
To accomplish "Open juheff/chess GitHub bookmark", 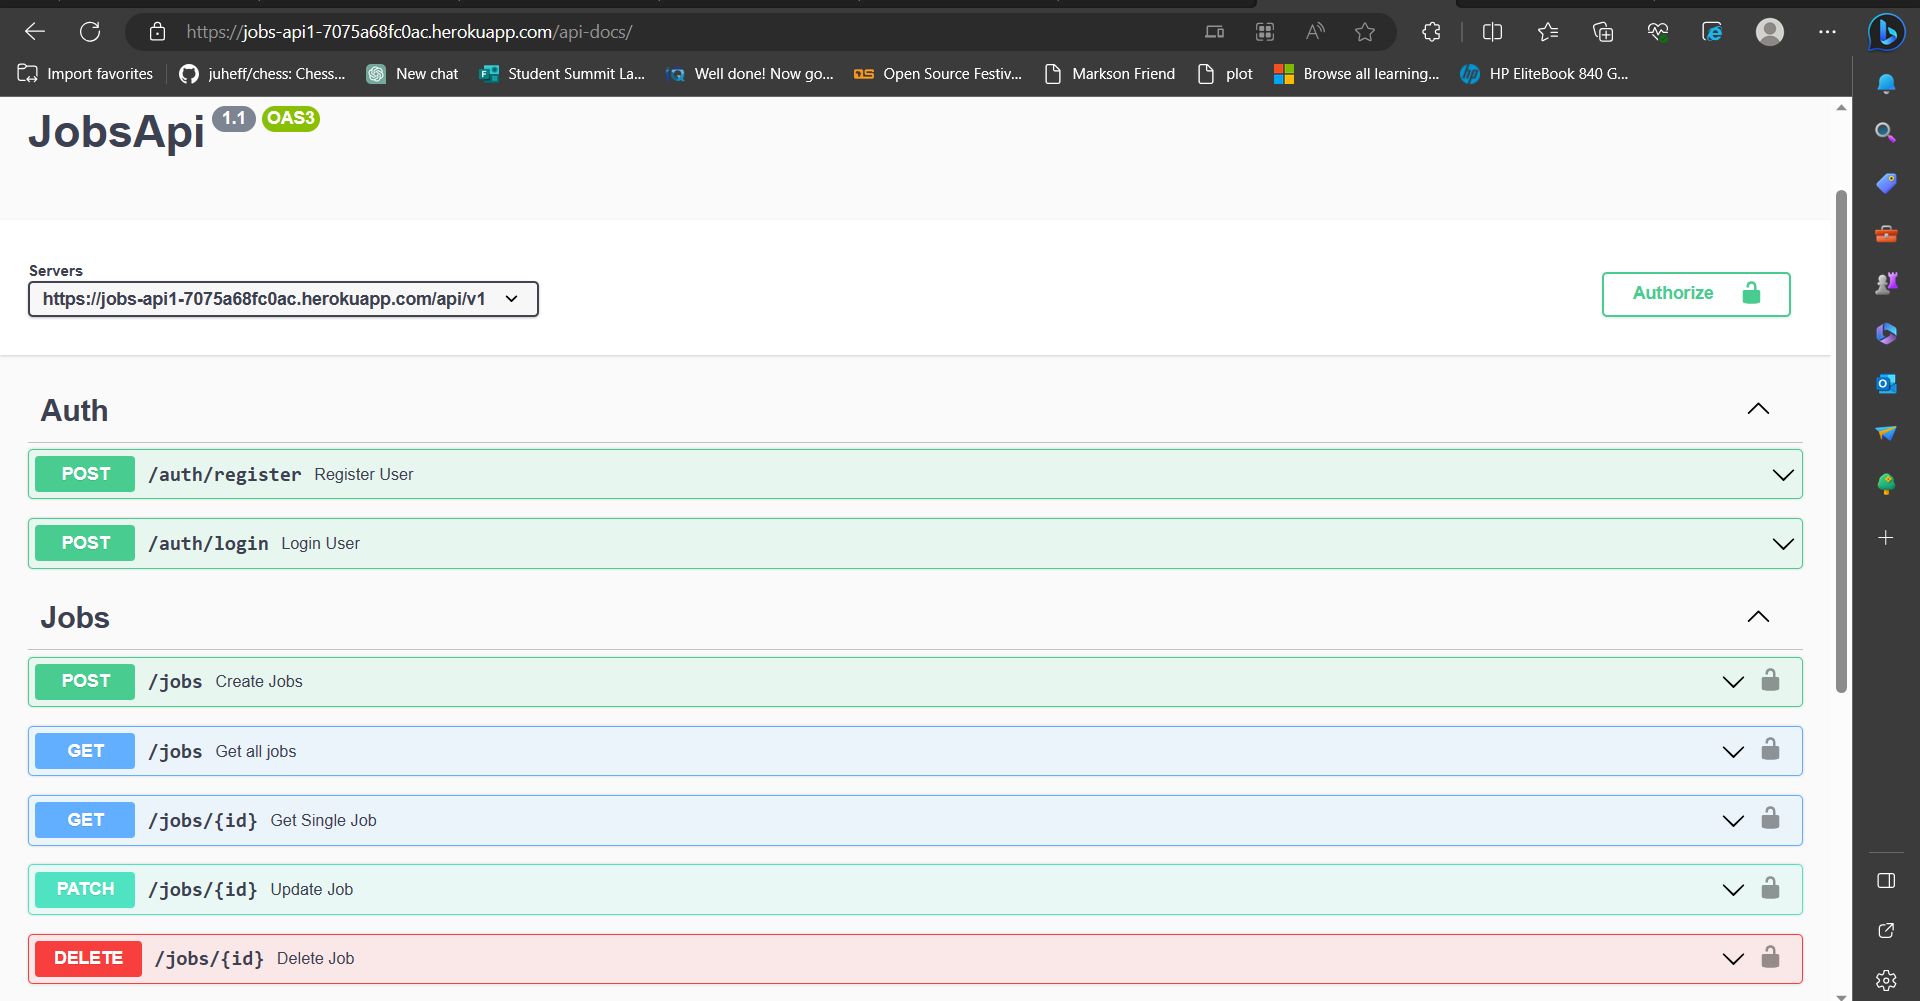I will (x=262, y=74).
